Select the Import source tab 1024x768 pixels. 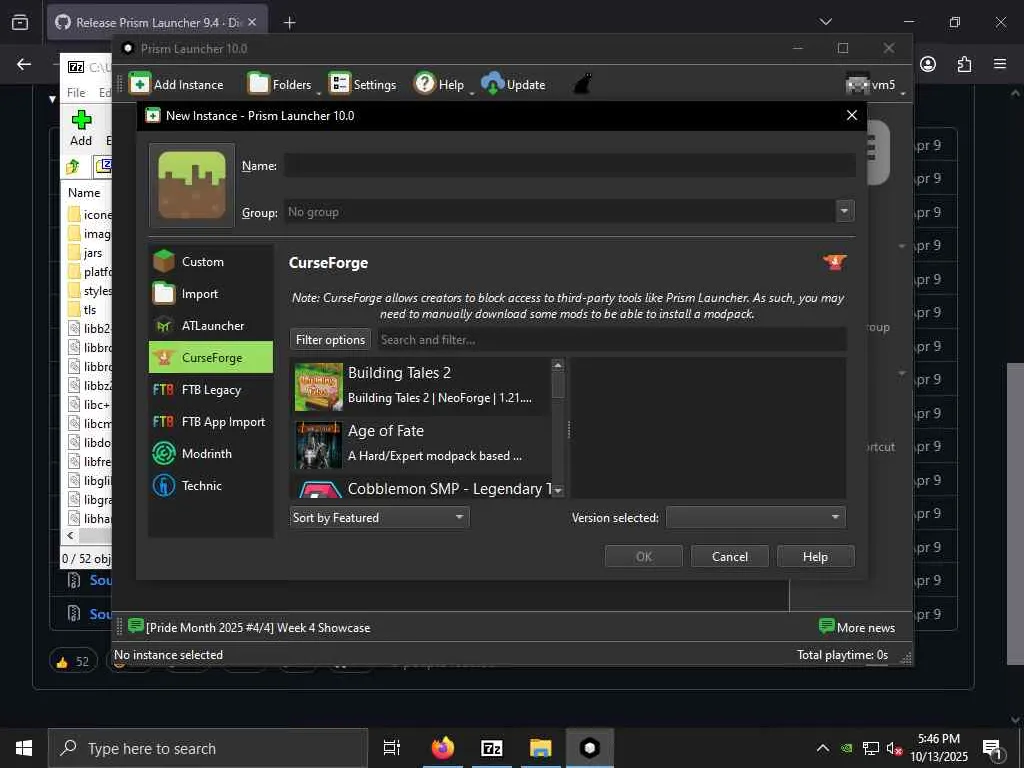click(x=211, y=293)
